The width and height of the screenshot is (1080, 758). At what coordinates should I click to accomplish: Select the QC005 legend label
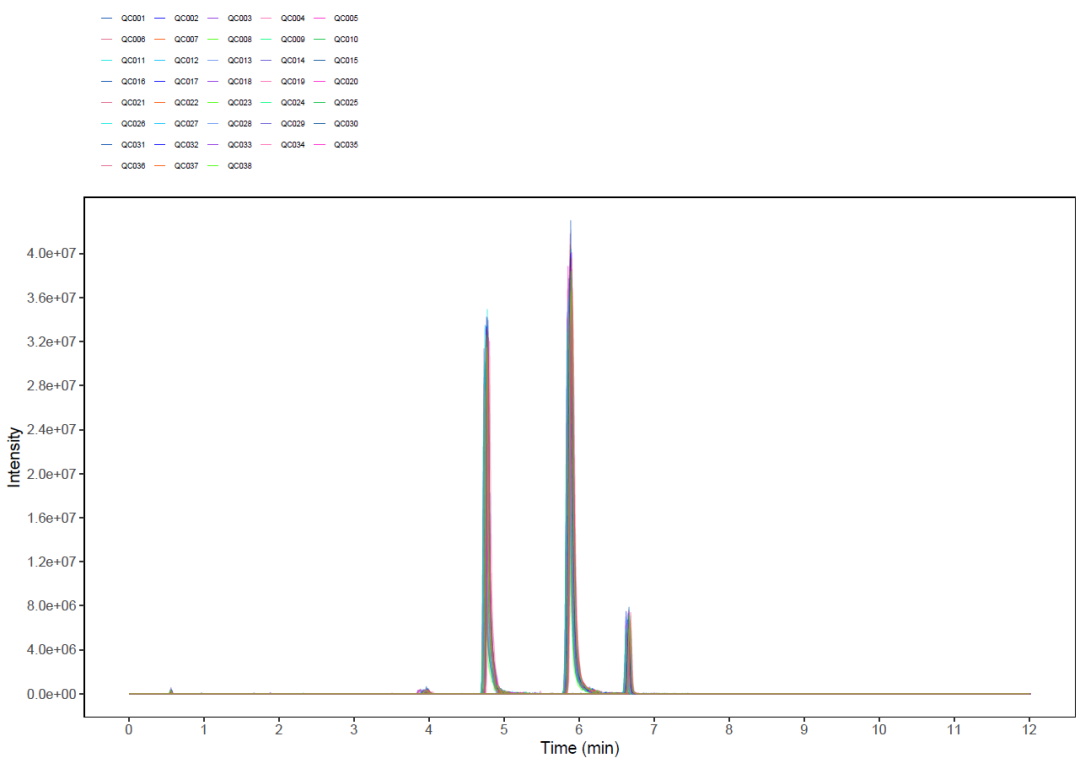pos(346,18)
